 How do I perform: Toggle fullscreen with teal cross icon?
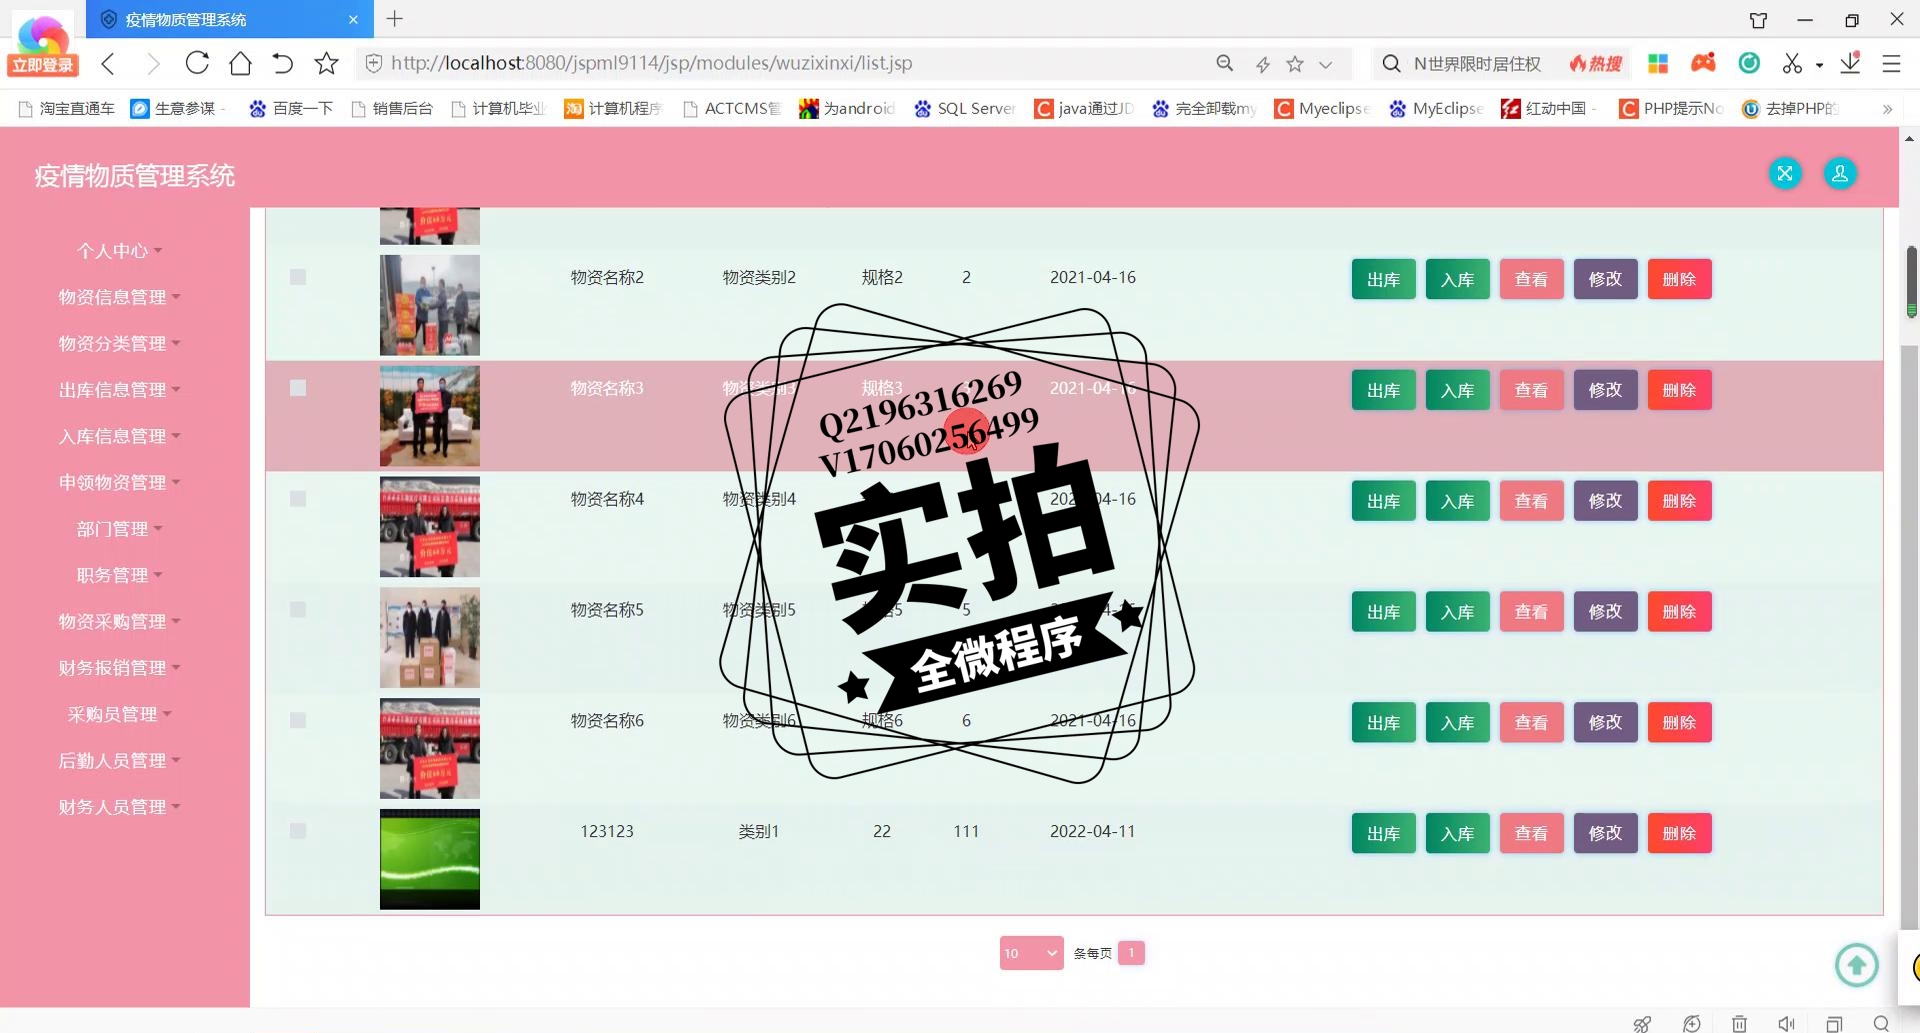click(x=1784, y=173)
